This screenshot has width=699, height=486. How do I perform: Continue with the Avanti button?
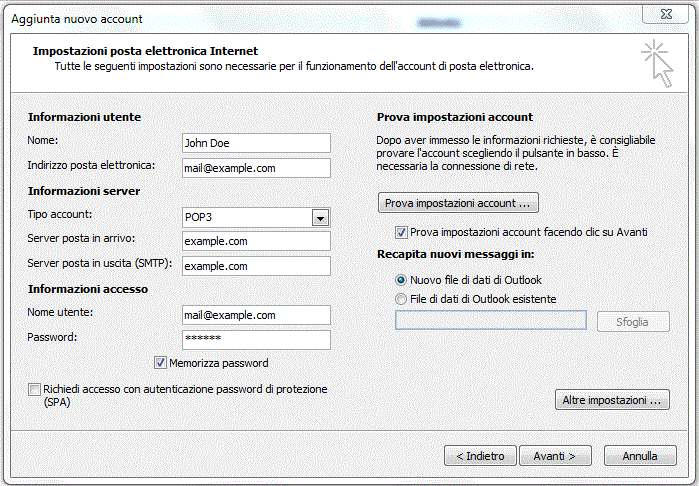[555, 456]
